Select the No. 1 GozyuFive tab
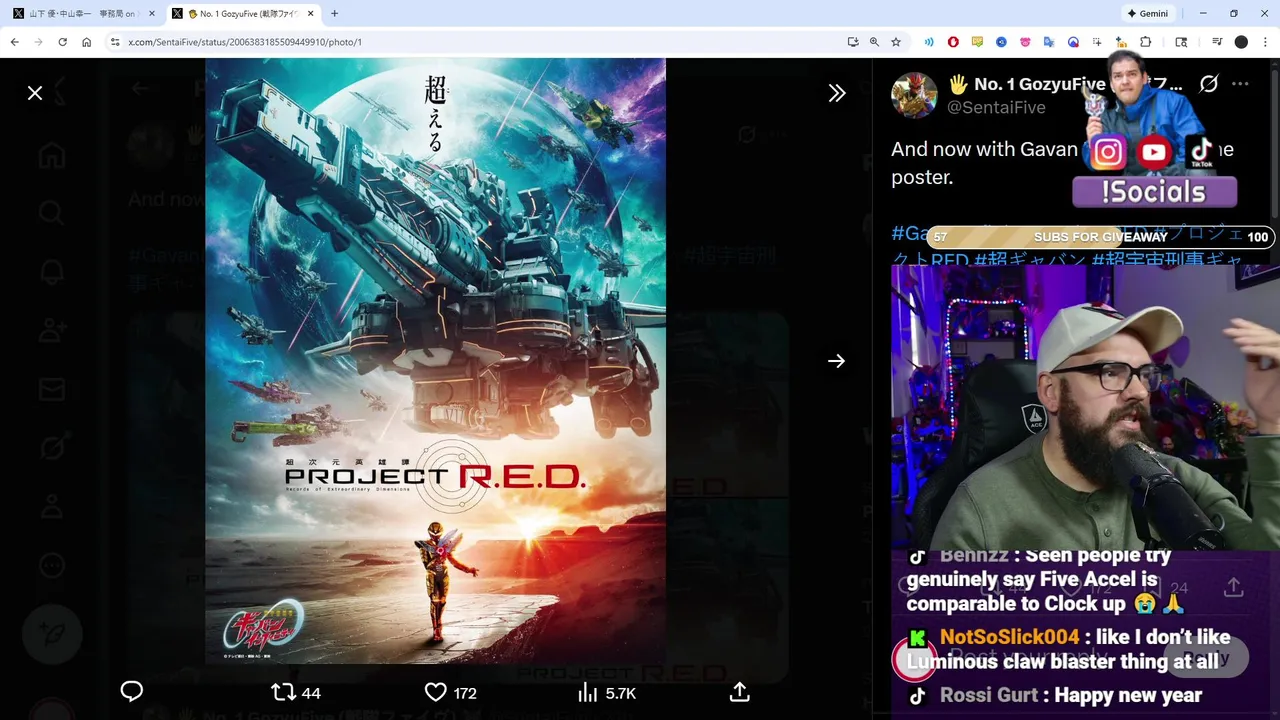 pyautogui.click(x=243, y=14)
